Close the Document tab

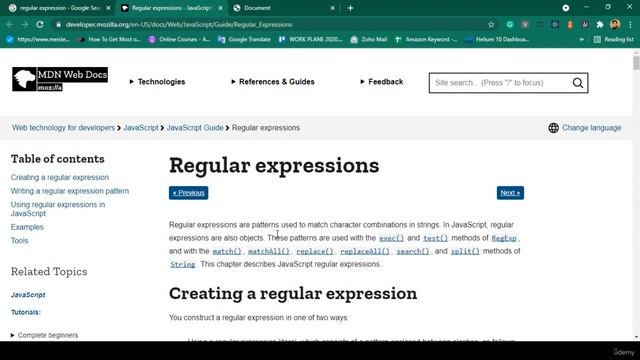click(332, 8)
